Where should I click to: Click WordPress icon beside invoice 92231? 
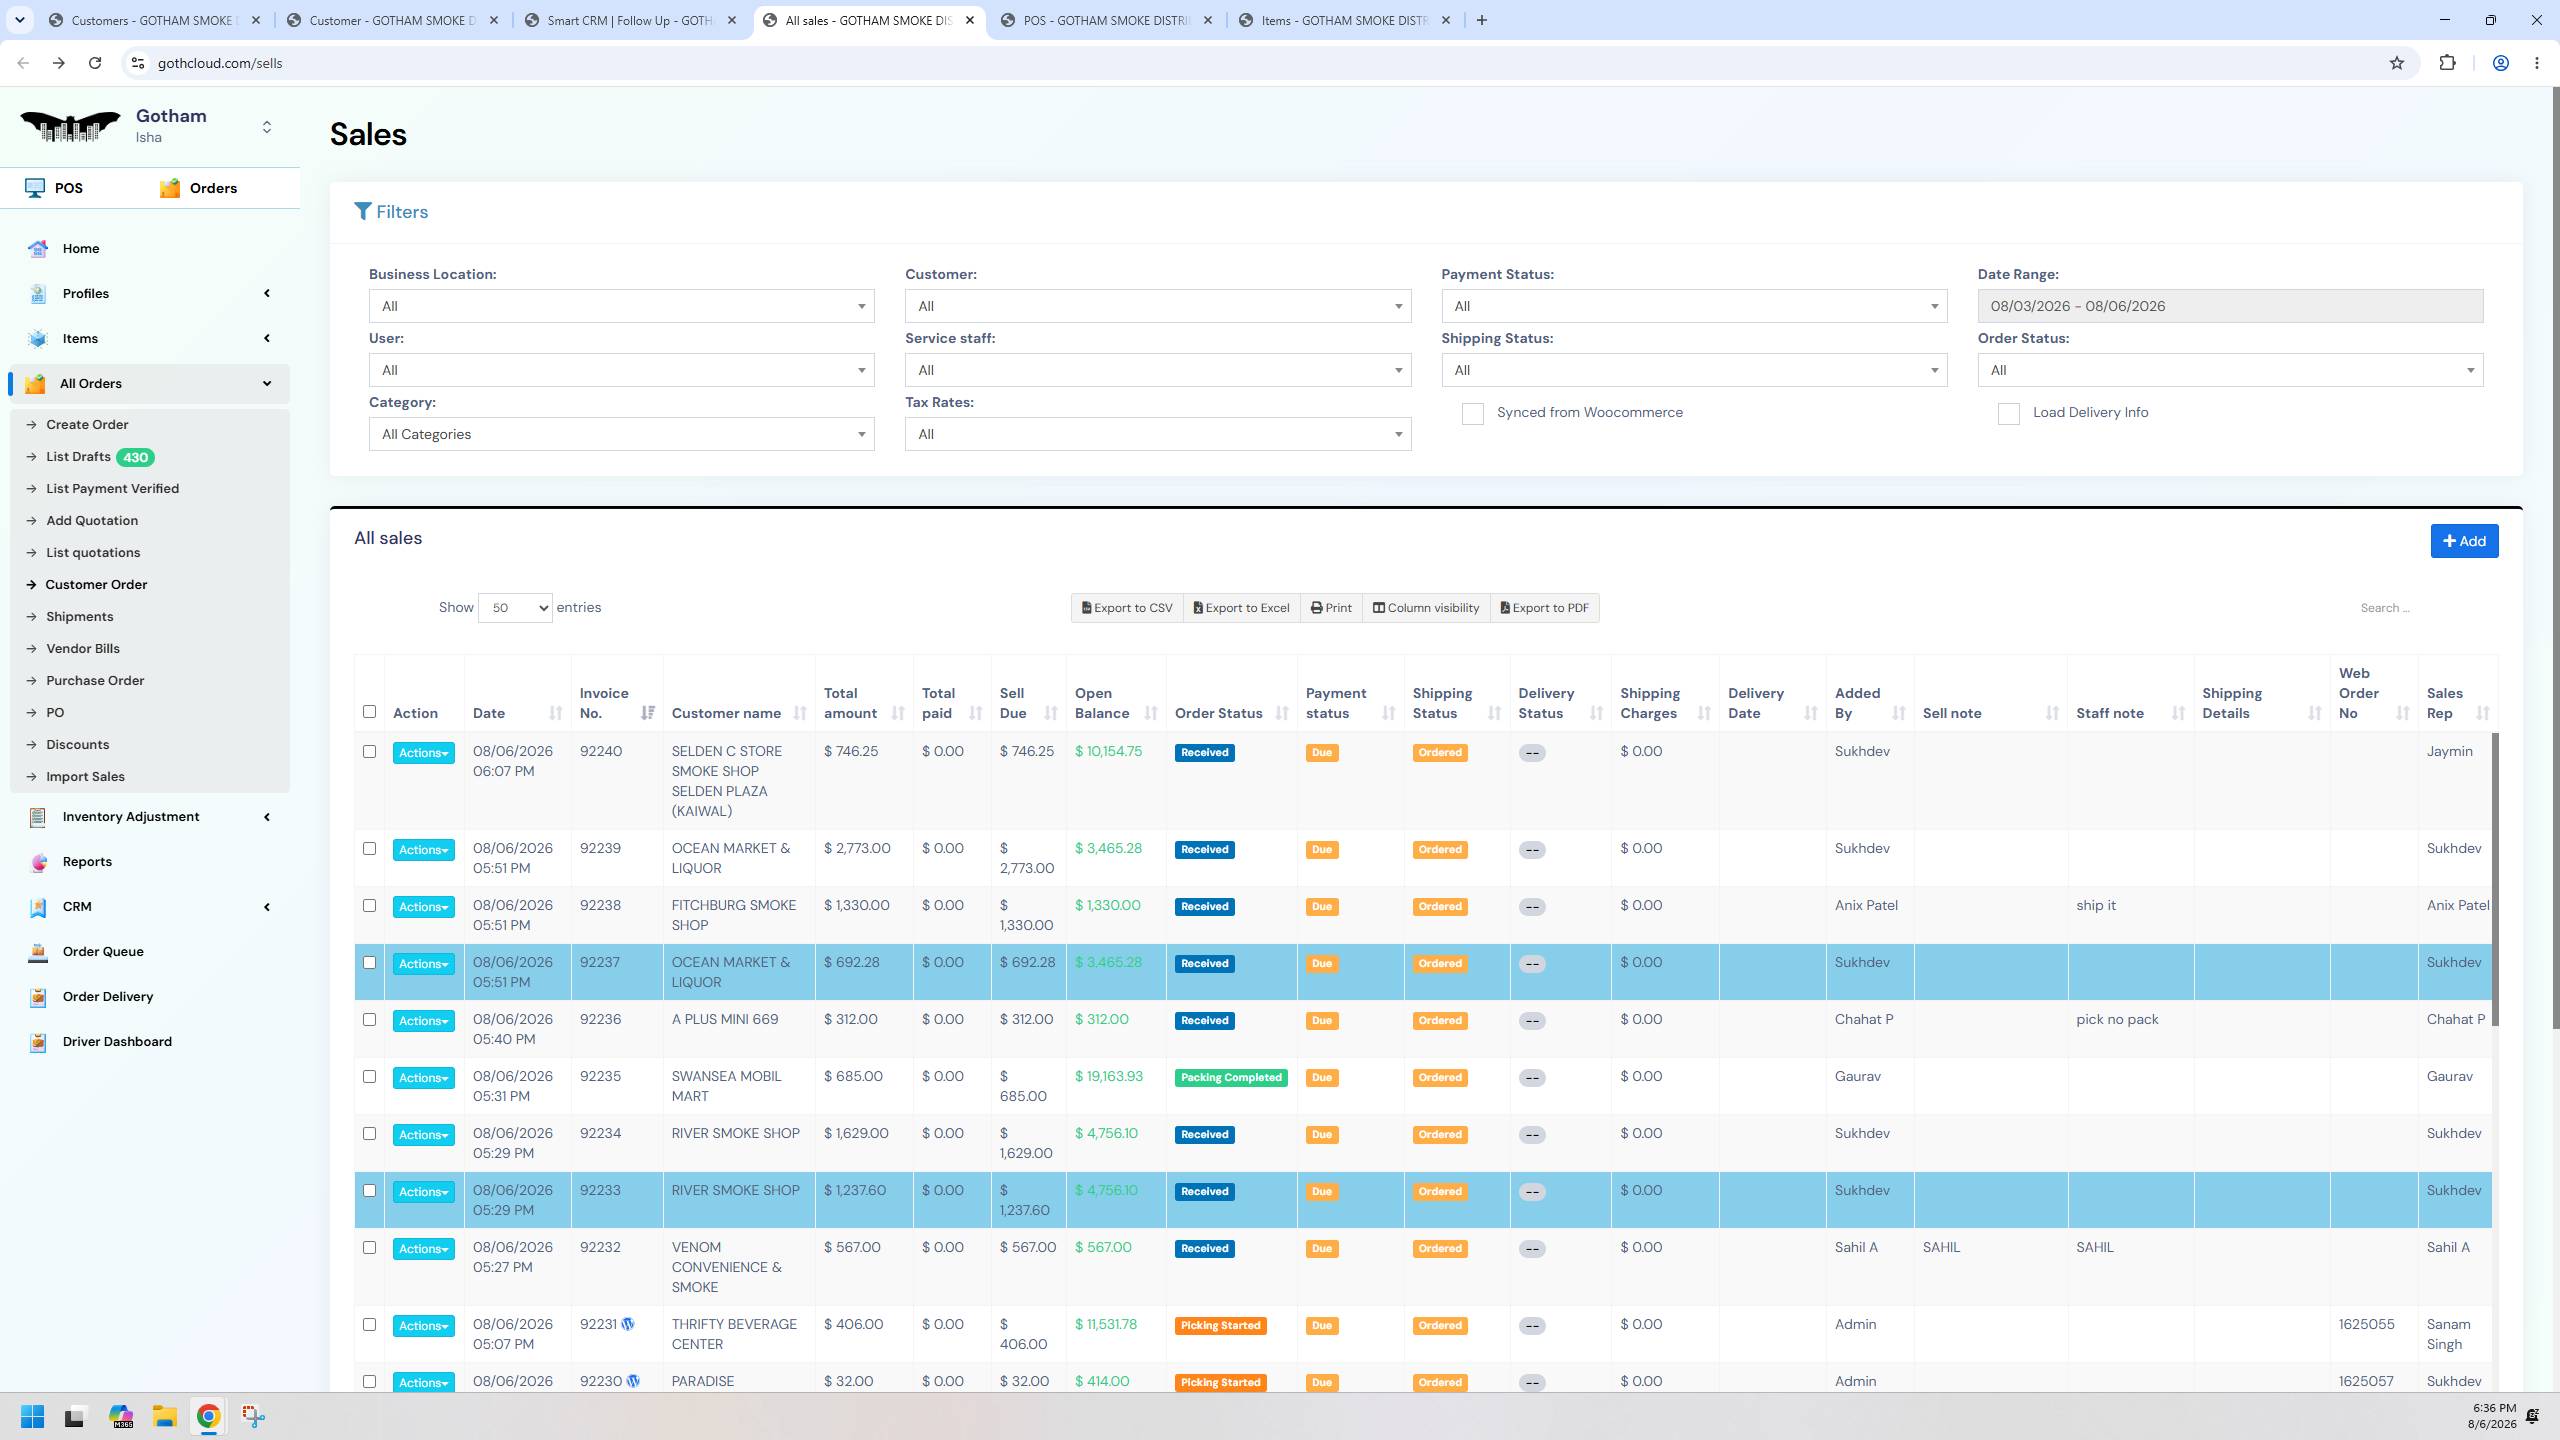(628, 1324)
